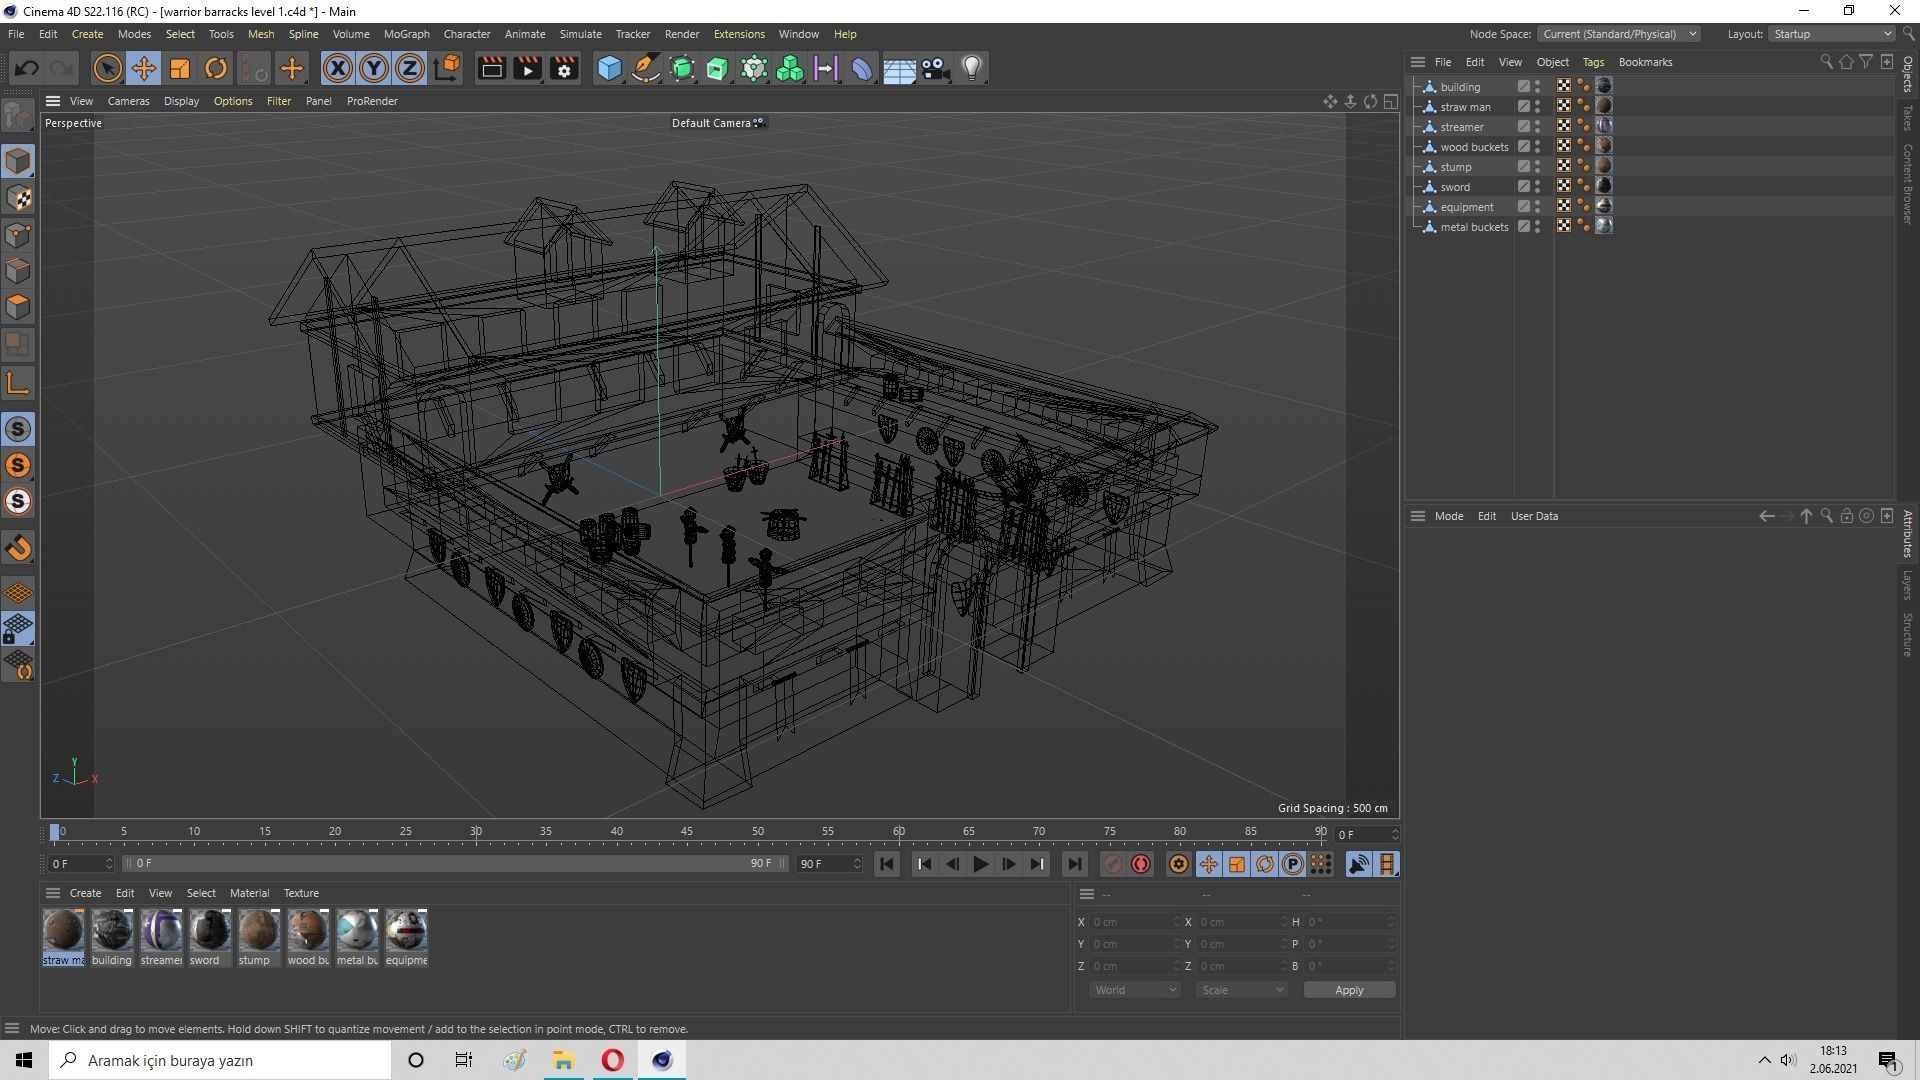
Task: Select the Live Selection tool
Action: click(x=107, y=68)
